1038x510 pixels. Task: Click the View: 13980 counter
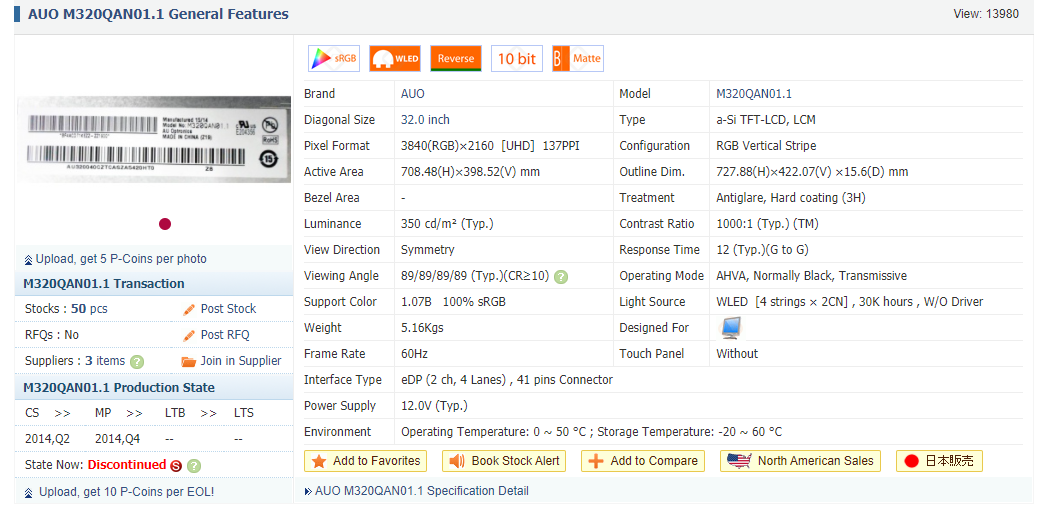click(986, 14)
